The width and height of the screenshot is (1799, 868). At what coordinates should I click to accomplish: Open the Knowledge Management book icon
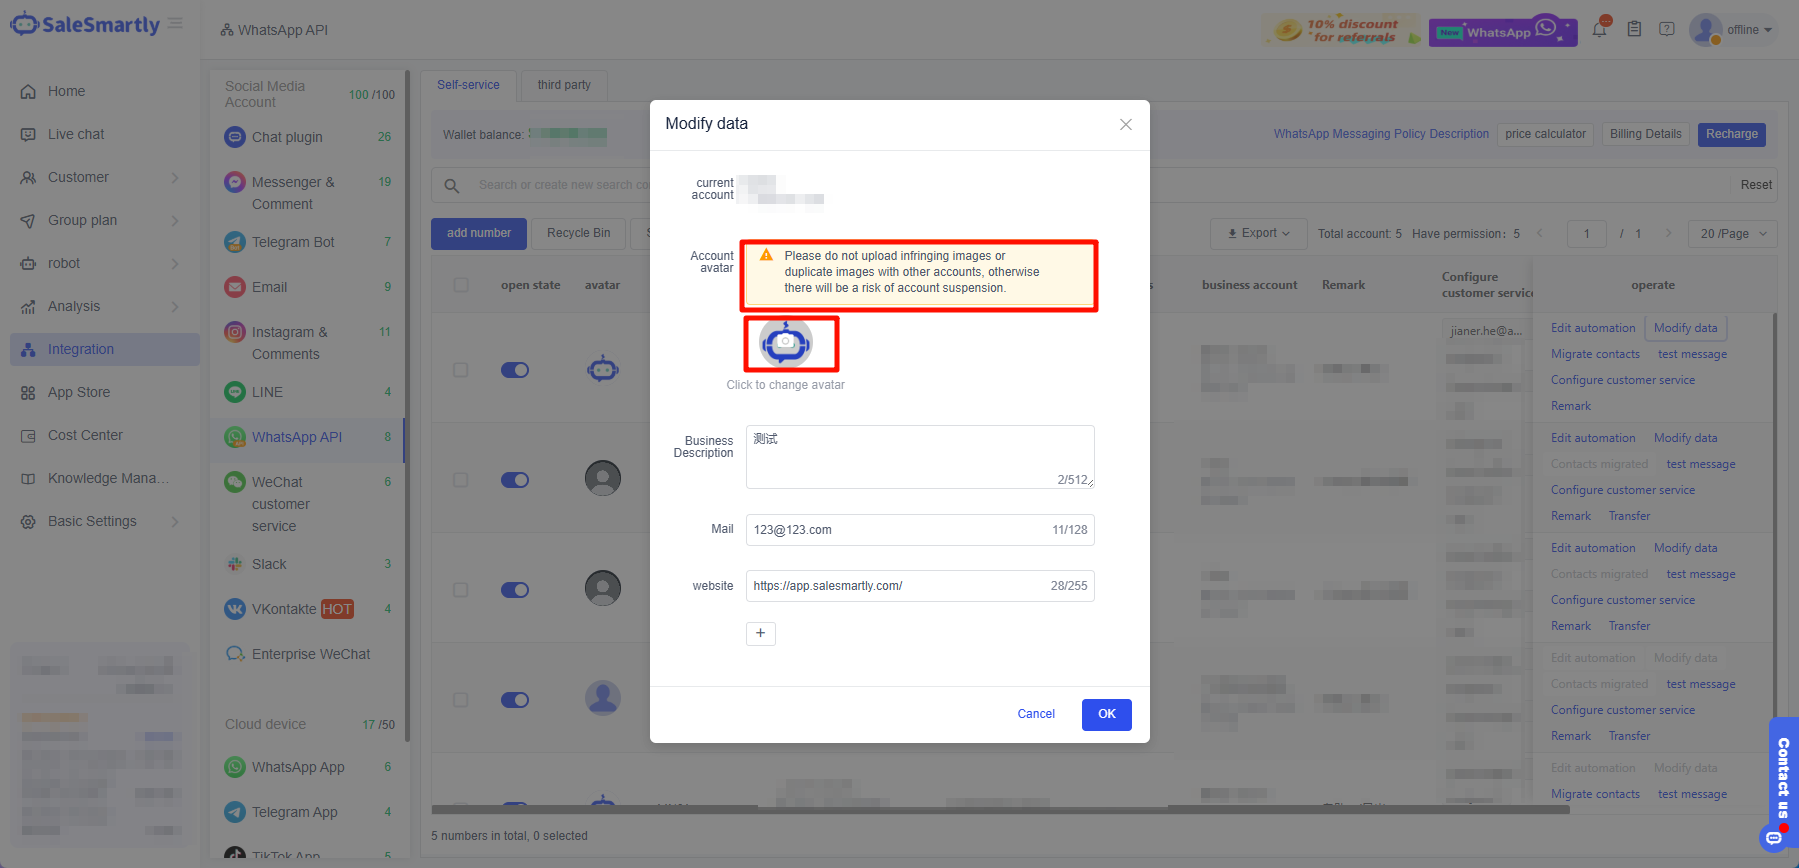(x=28, y=479)
